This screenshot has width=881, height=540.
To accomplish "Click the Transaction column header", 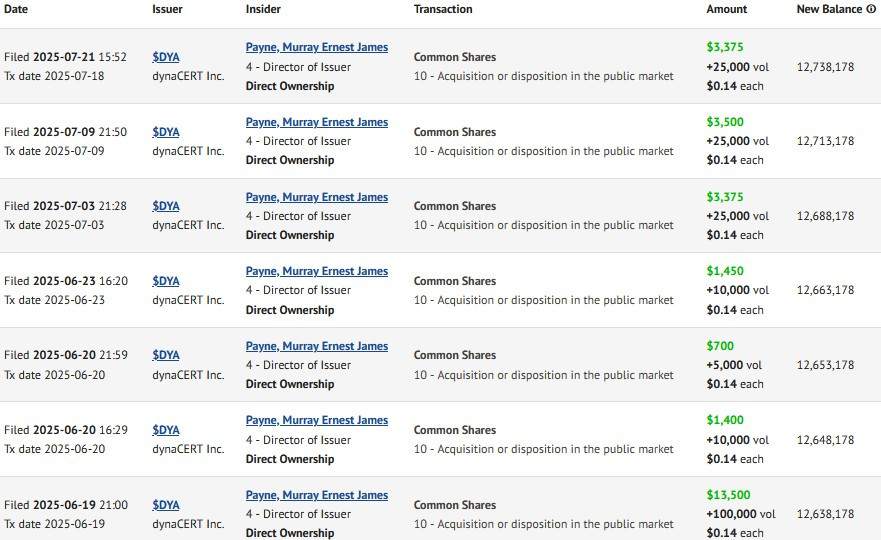I will (443, 9).
